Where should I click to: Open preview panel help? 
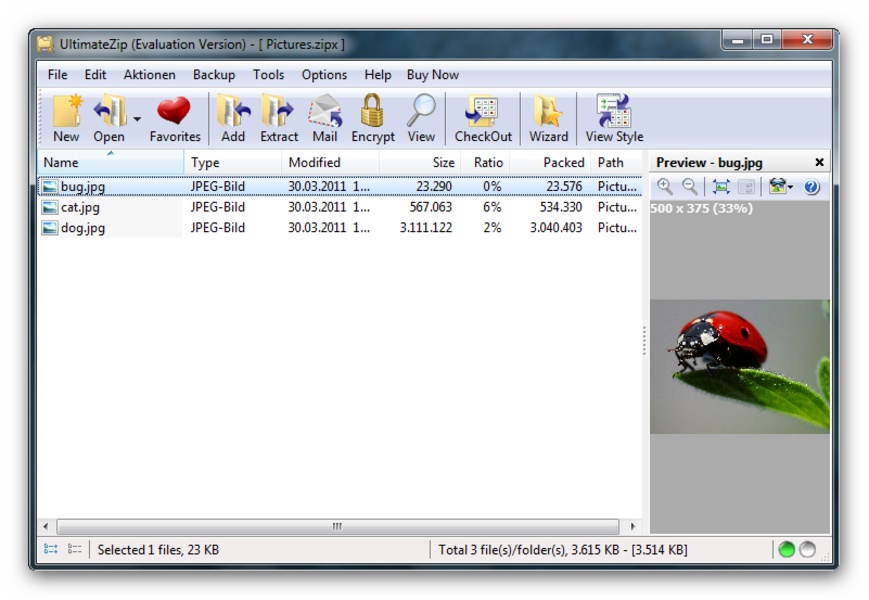pyautogui.click(x=811, y=187)
